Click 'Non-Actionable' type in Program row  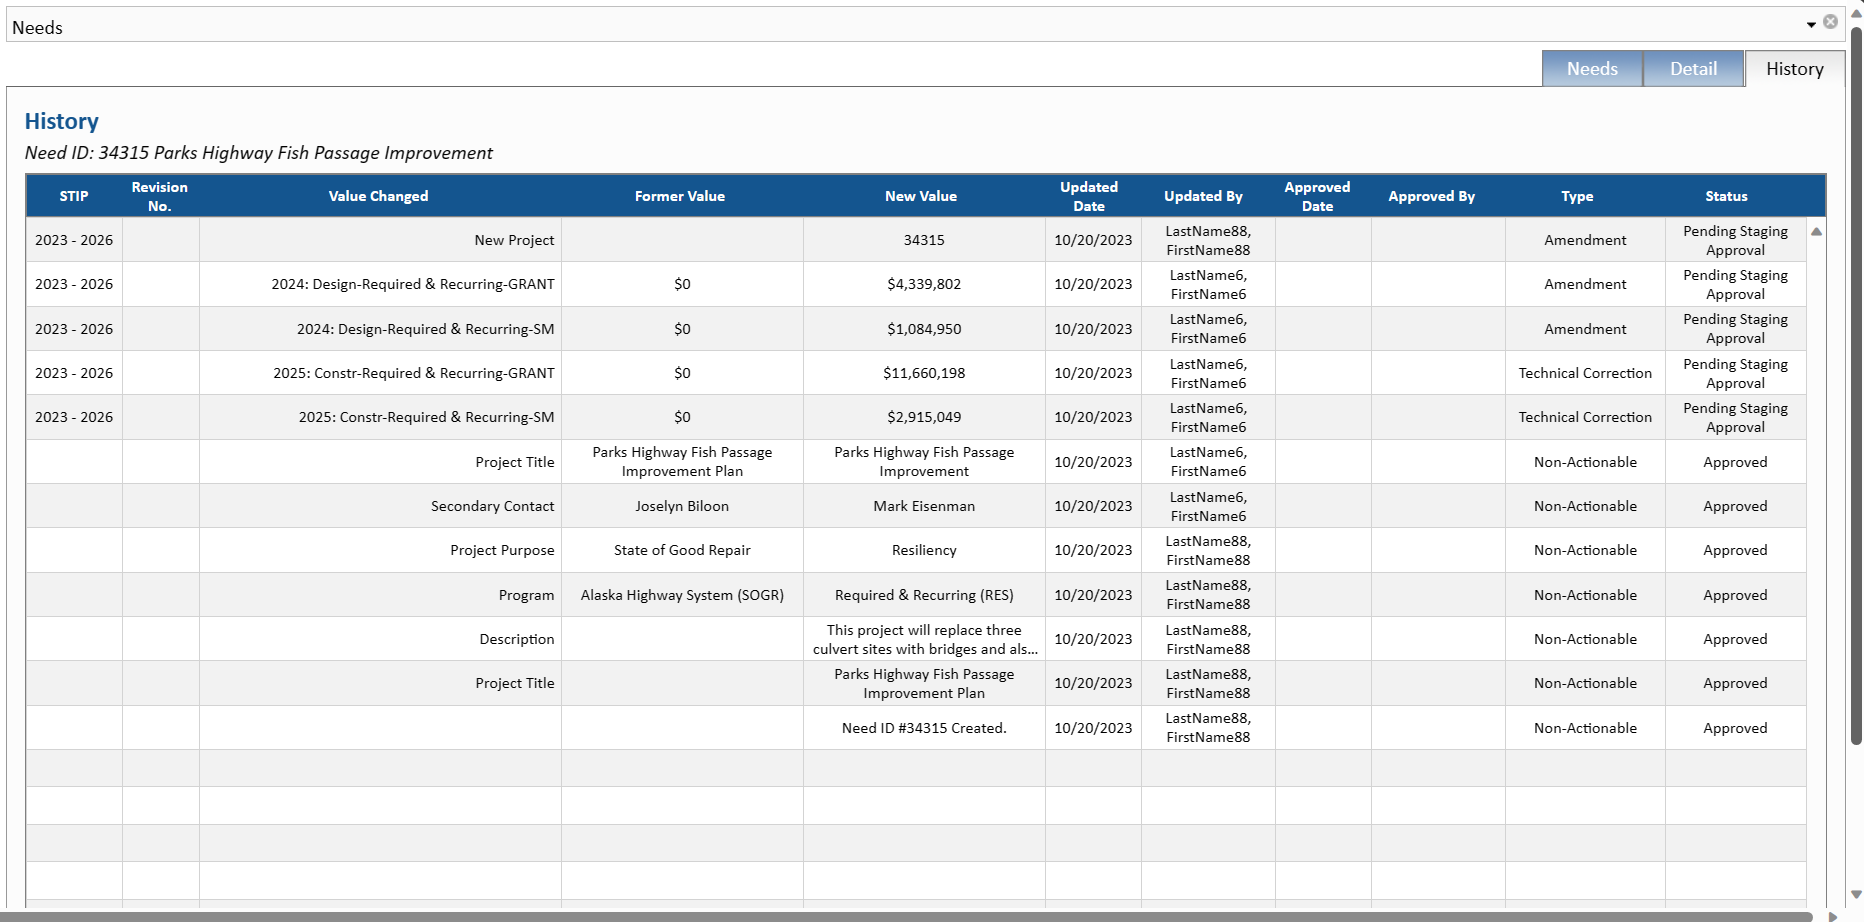pyautogui.click(x=1585, y=595)
